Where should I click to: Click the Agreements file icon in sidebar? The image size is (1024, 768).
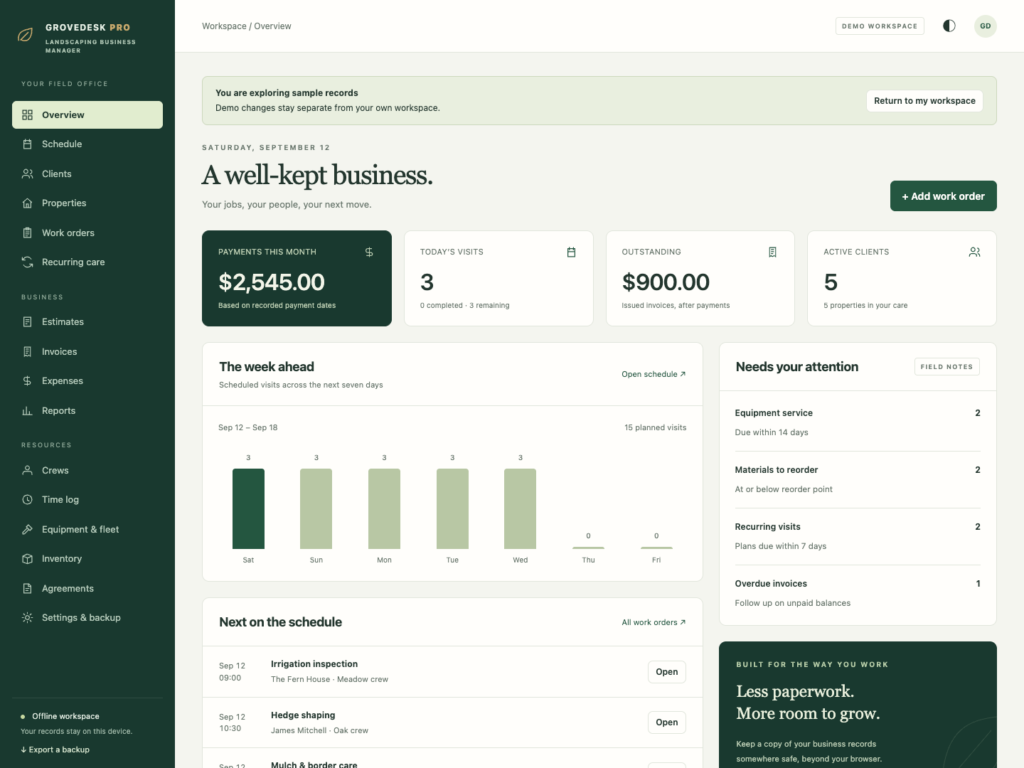point(27,588)
